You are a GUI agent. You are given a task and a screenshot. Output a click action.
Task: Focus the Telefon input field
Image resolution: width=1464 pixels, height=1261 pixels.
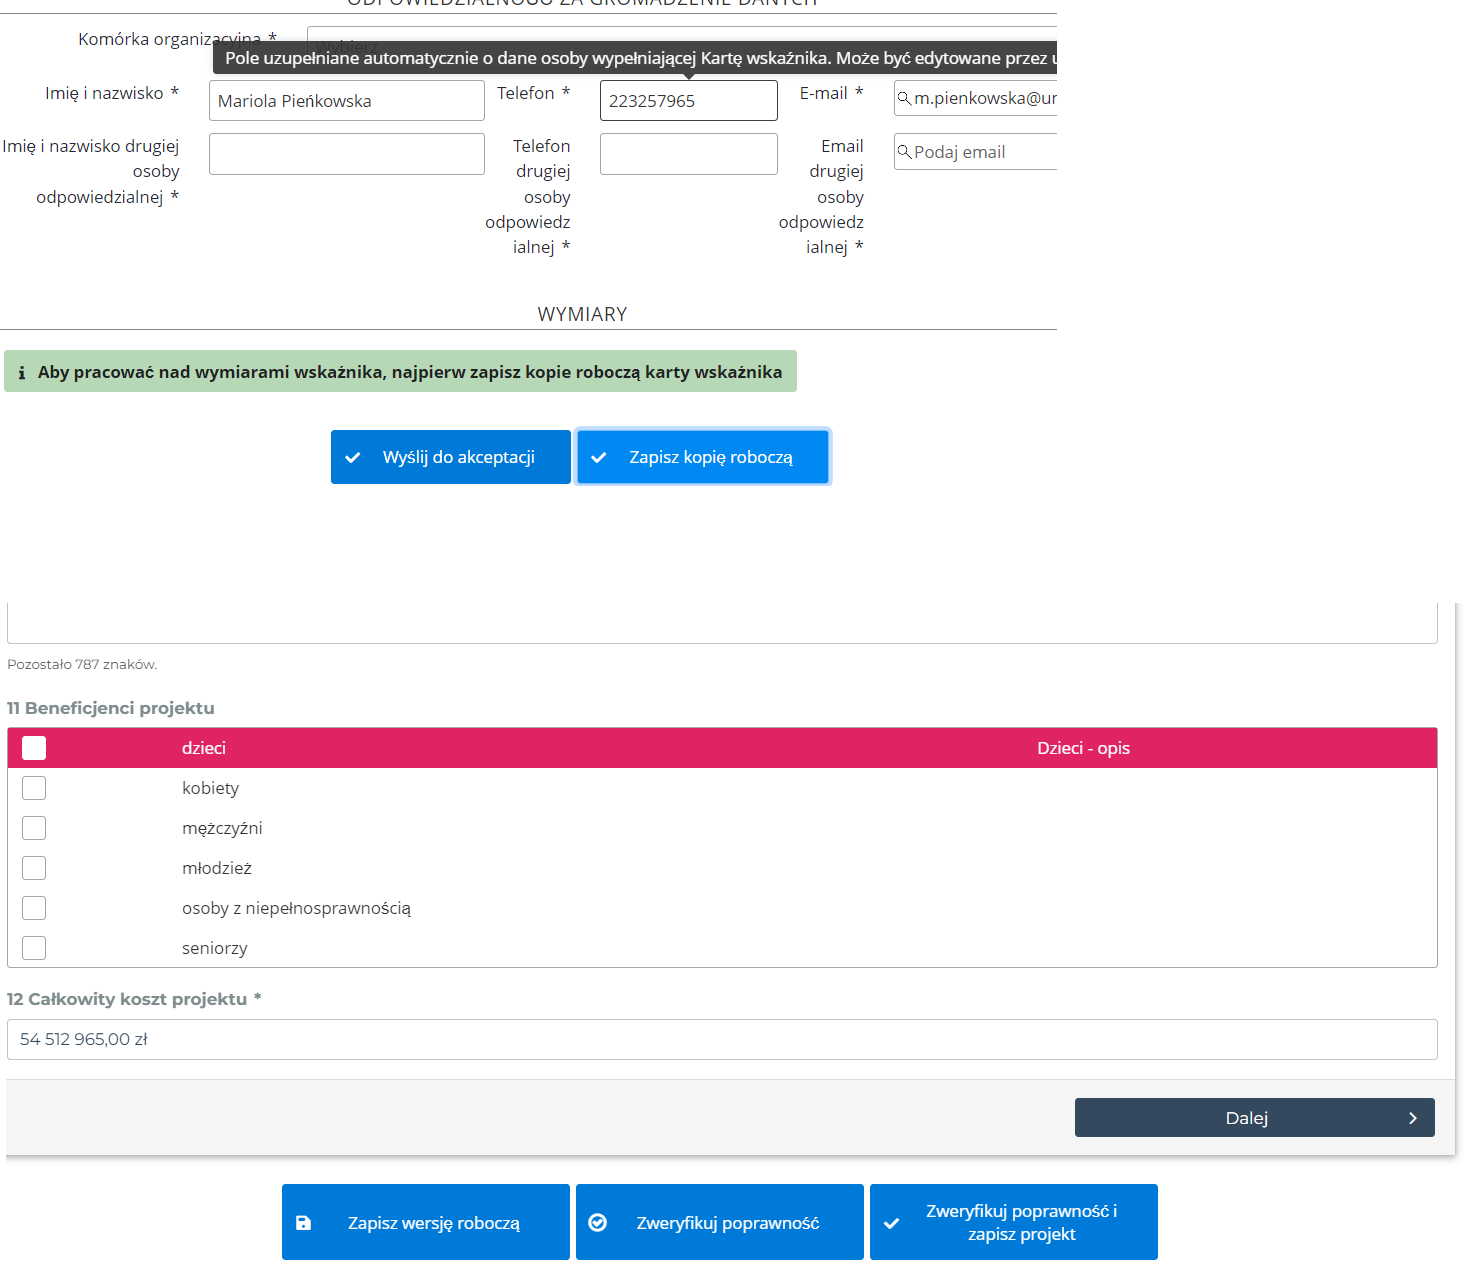[x=688, y=101]
